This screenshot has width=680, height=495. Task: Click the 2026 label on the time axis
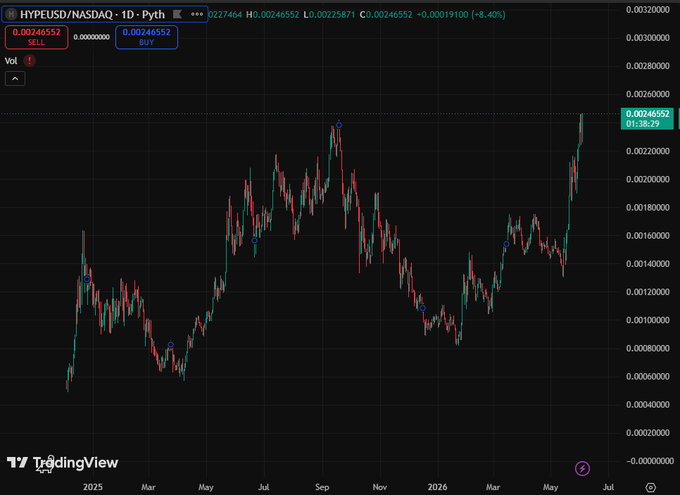[x=437, y=487]
